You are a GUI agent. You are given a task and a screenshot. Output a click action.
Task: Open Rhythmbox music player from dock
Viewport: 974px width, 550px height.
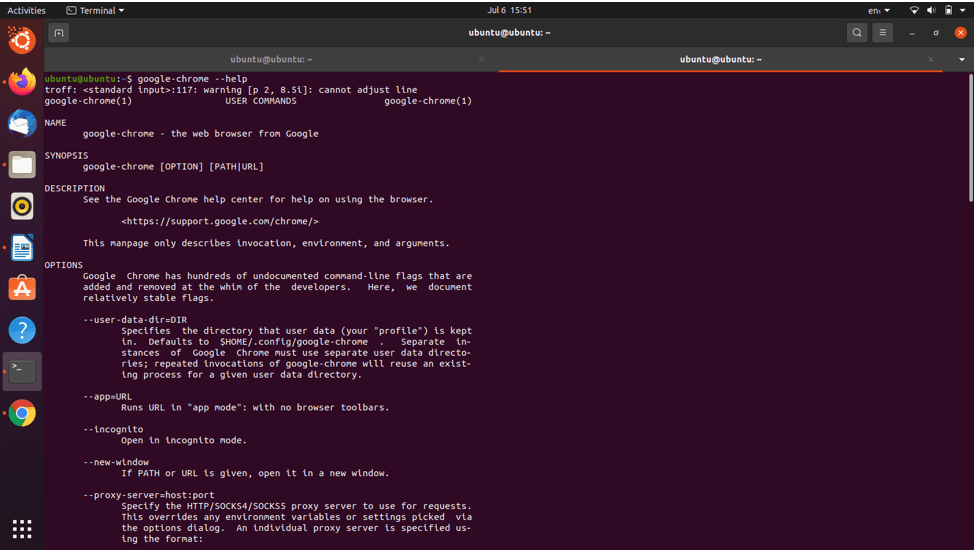[x=22, y=206]
